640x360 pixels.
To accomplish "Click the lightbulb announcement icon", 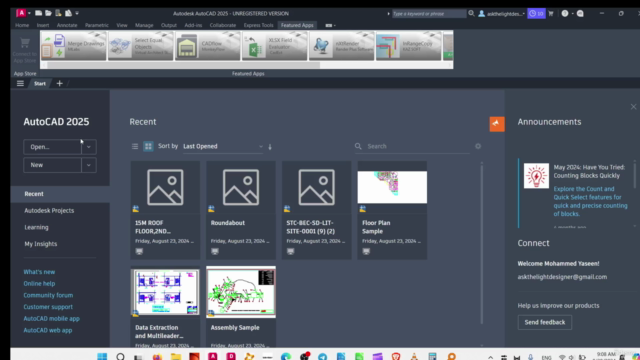I will 536,176.
